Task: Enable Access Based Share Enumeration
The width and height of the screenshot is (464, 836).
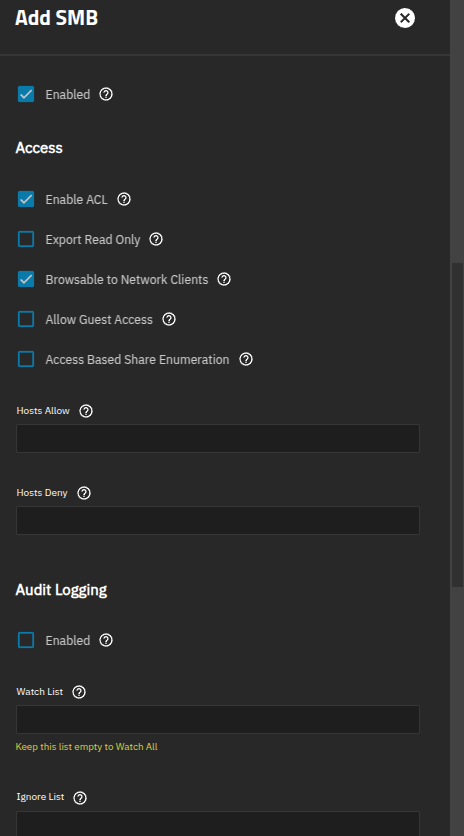Action: pyautogui.click(x=26, y=359)
